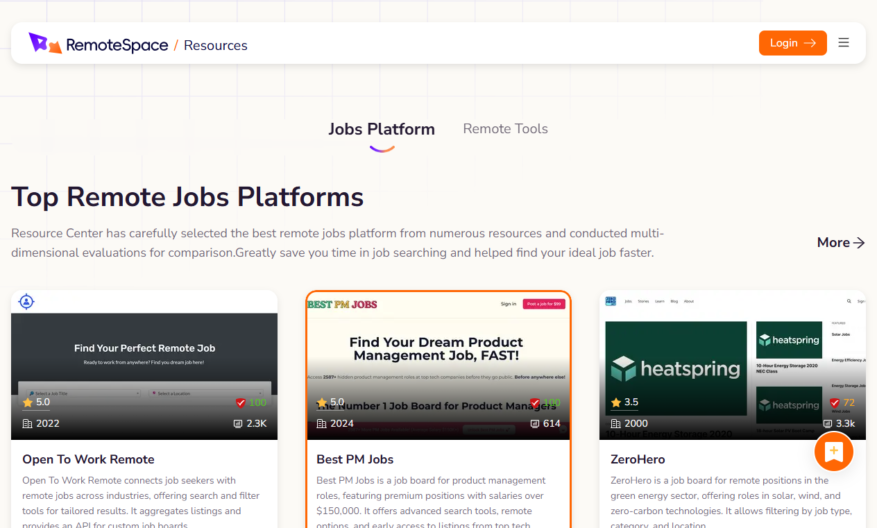Click the shield score icon on Open To Work Remote
Viewport: 877px width, 528px height.
click(x=241, y=403)
